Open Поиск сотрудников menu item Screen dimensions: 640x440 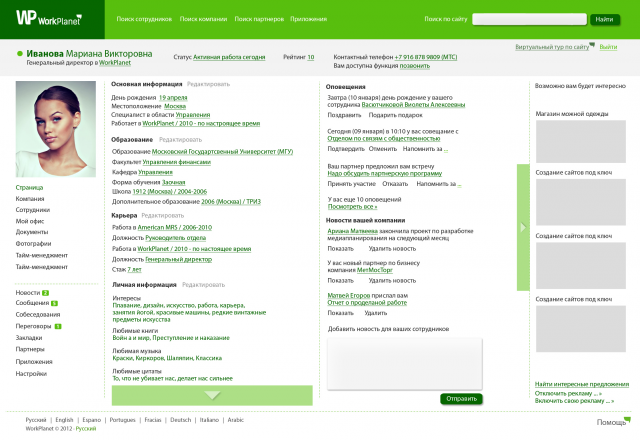tap(144, 19)
